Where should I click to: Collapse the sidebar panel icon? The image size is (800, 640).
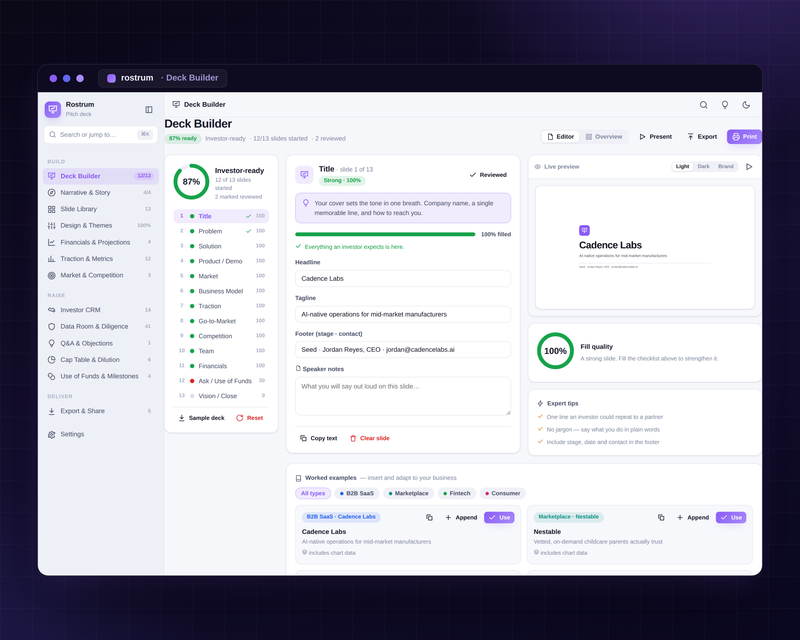pos(148,109)
